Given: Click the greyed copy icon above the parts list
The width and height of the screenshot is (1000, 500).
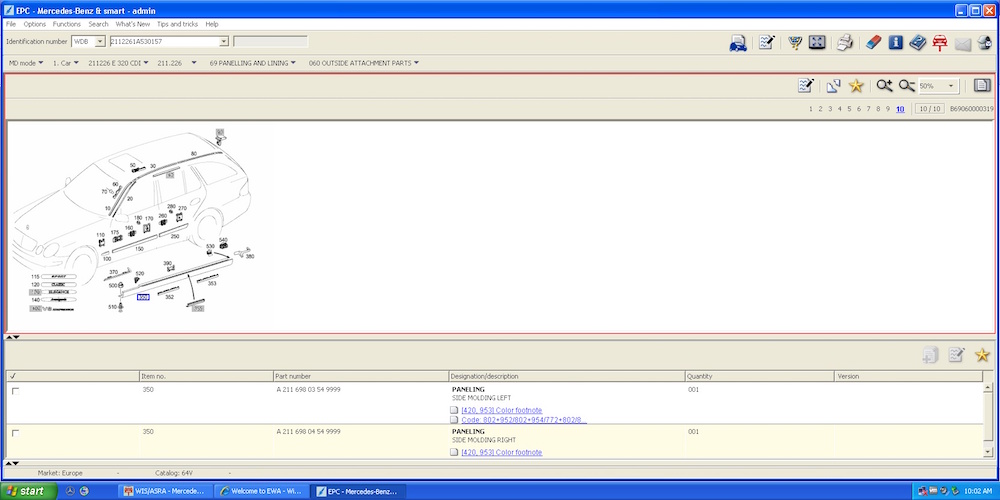Looking at the screenshot, I should pyautogui.click(x=930, y=355).
